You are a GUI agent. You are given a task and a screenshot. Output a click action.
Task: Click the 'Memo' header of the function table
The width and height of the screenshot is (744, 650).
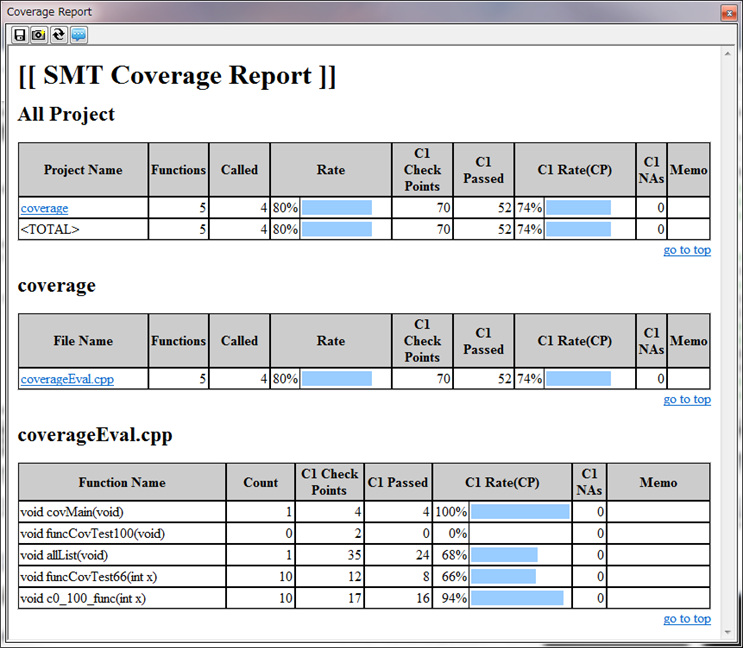tap(658, 483)
